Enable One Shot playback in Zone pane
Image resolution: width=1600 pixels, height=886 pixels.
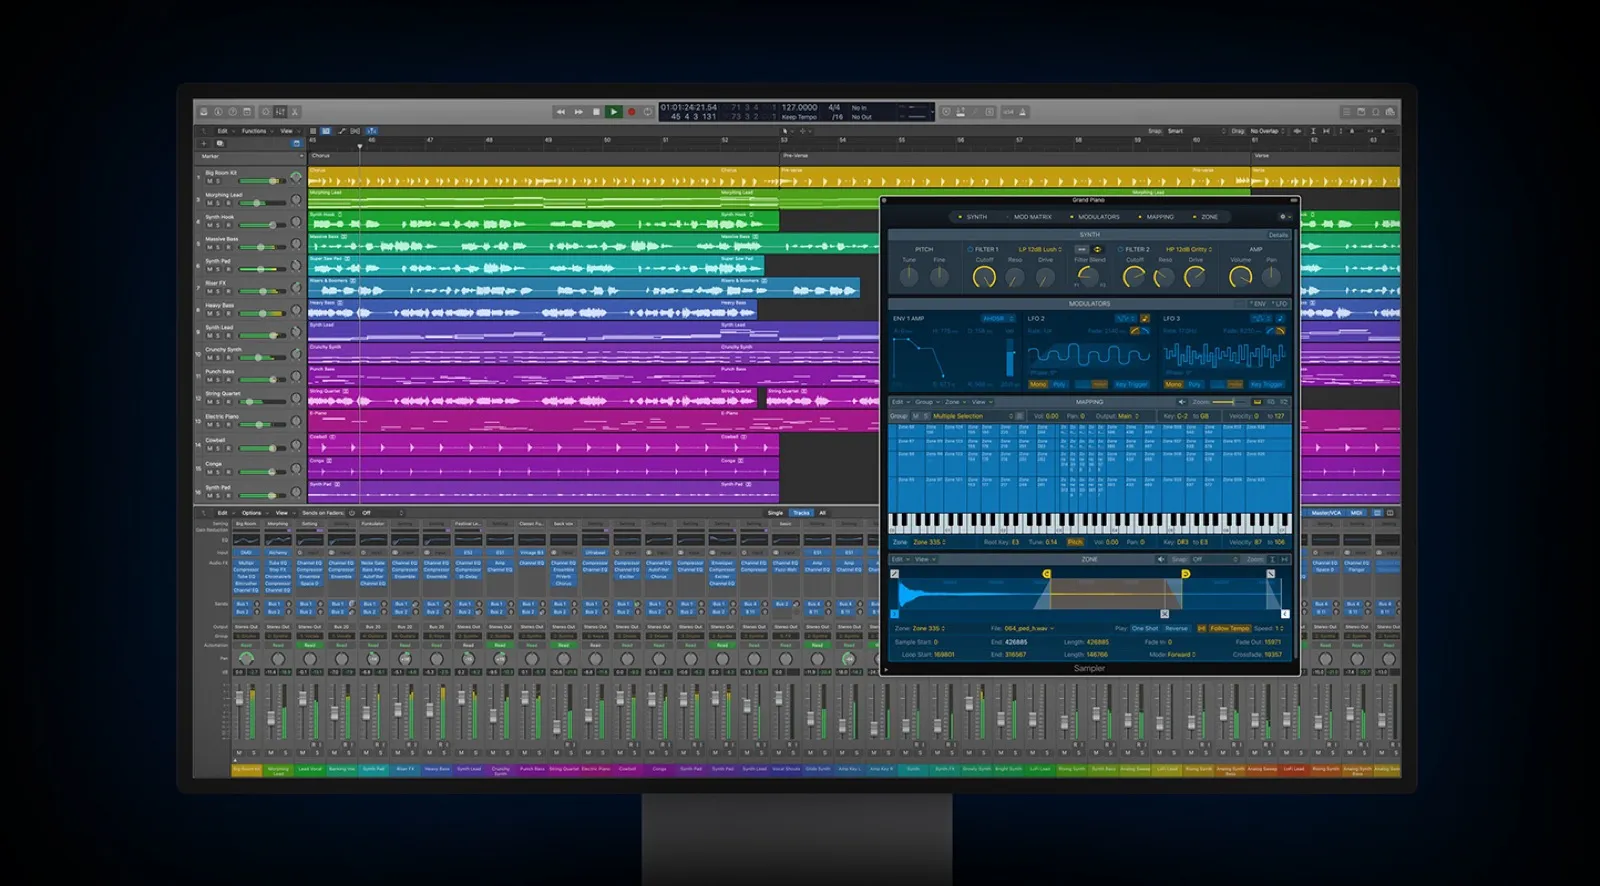point(1144,629)
